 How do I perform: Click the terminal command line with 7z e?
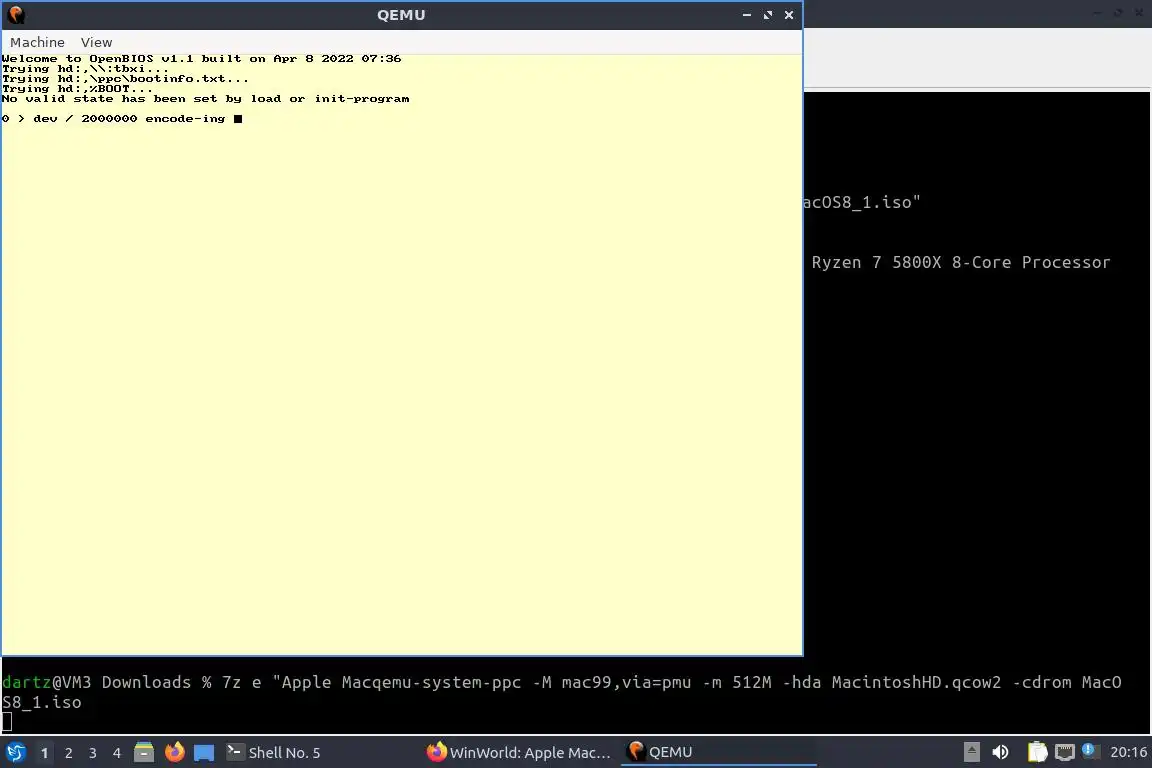(x=561, y=692)
